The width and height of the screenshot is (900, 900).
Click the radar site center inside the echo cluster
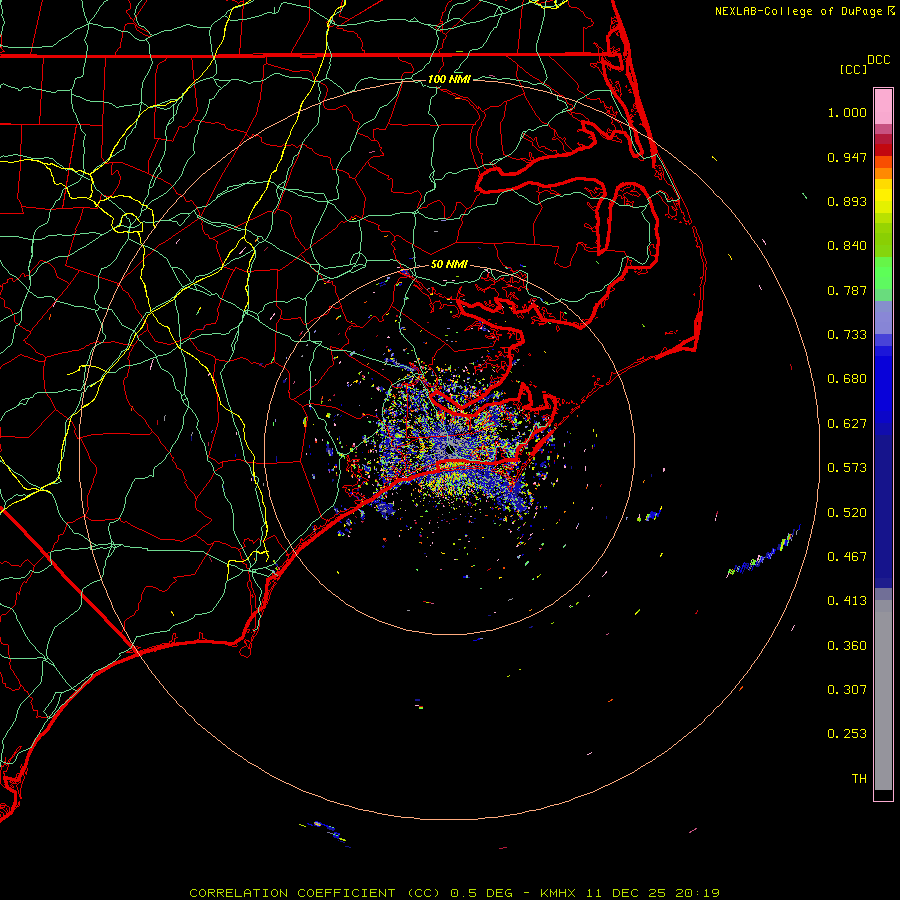point(449,449)
